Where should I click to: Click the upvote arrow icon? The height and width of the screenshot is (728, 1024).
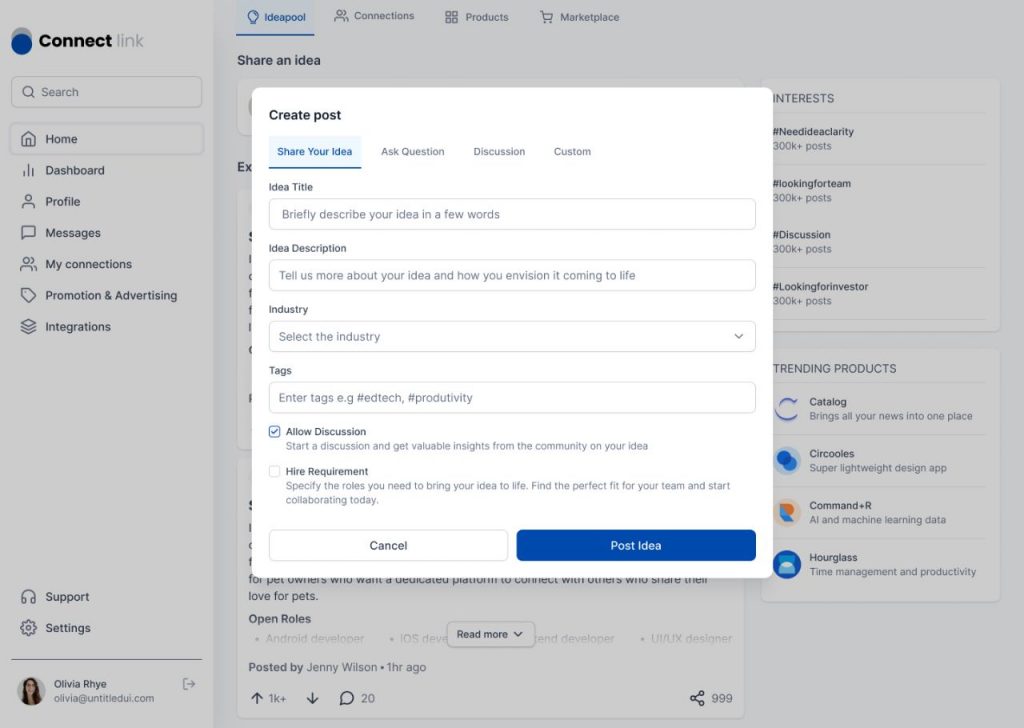pyautogui.click(x=257, y=698)
